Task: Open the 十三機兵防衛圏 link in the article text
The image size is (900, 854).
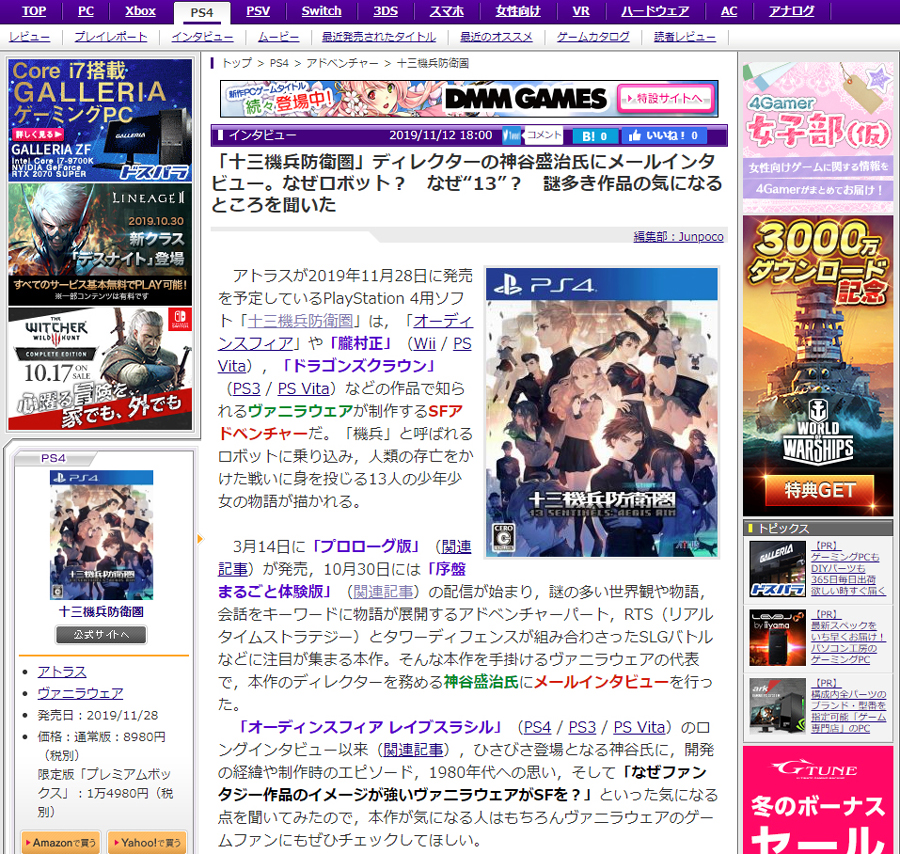Action: [304, 321]
